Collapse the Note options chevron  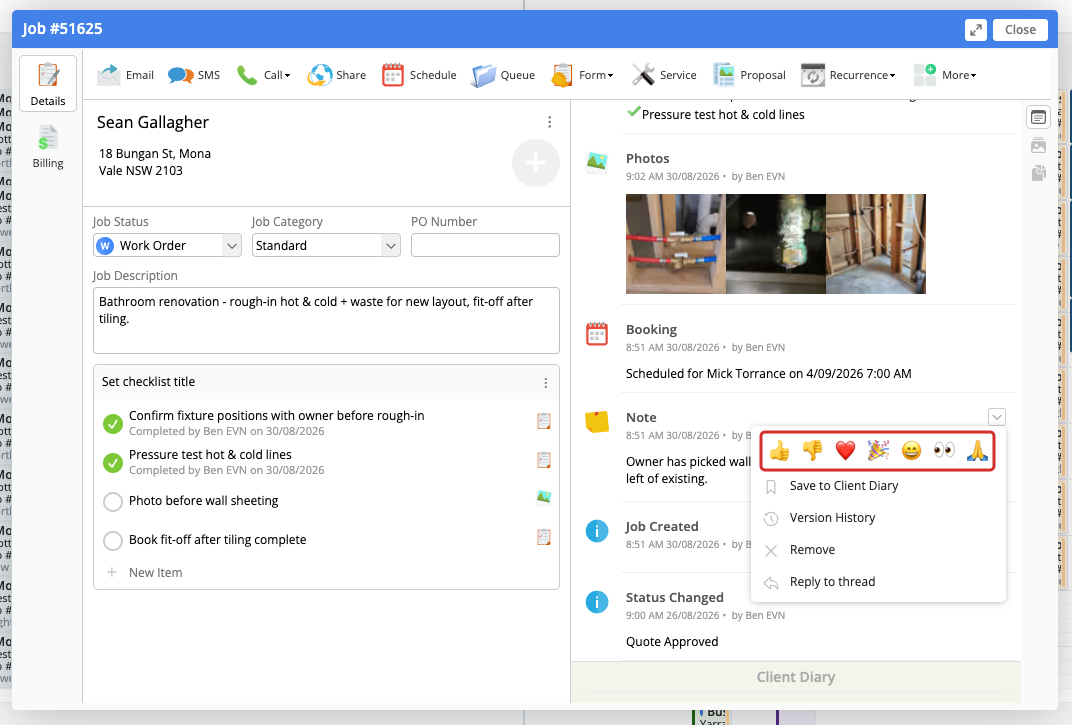tap(997, 417)
